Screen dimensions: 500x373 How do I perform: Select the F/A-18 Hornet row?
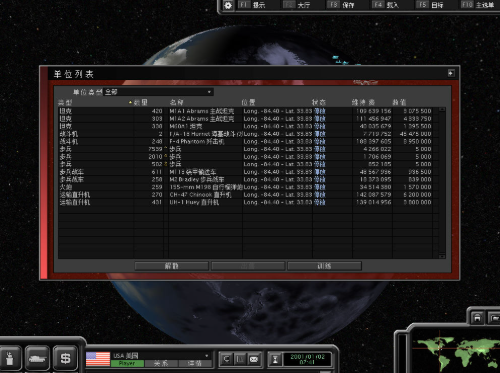pos(248,134)
